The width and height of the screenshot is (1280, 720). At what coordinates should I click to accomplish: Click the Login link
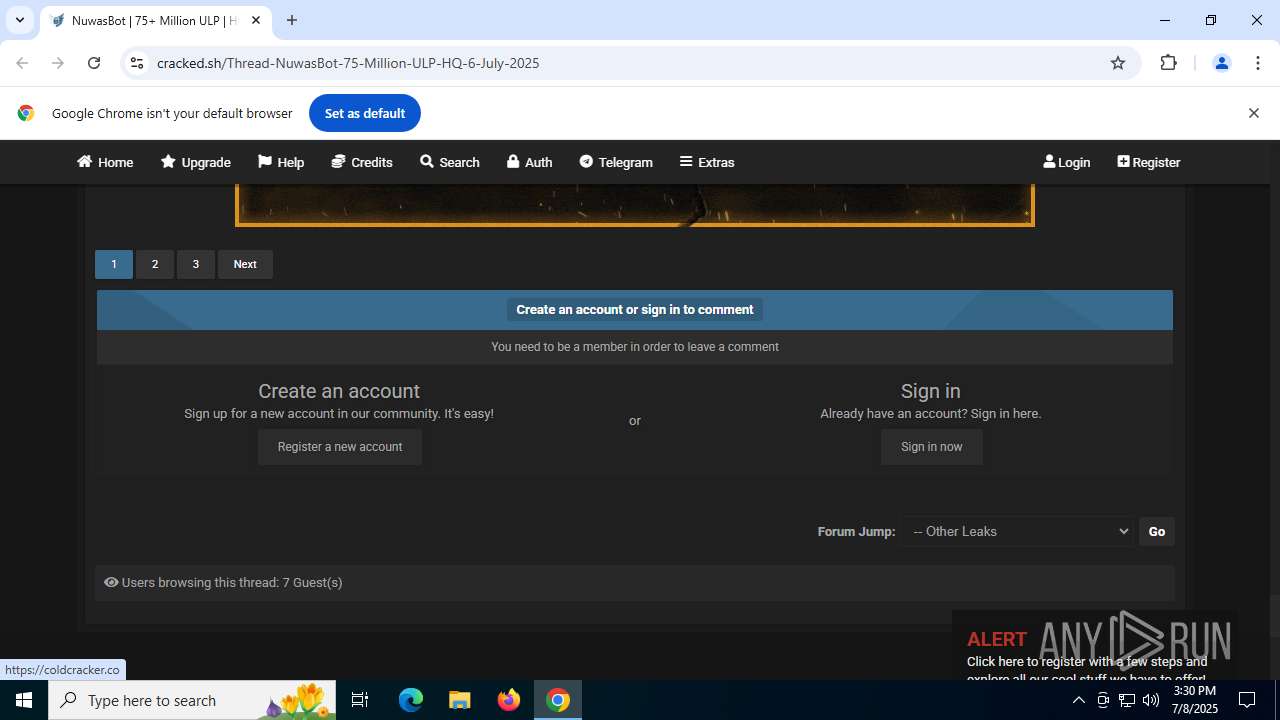tap(1067, 162)
